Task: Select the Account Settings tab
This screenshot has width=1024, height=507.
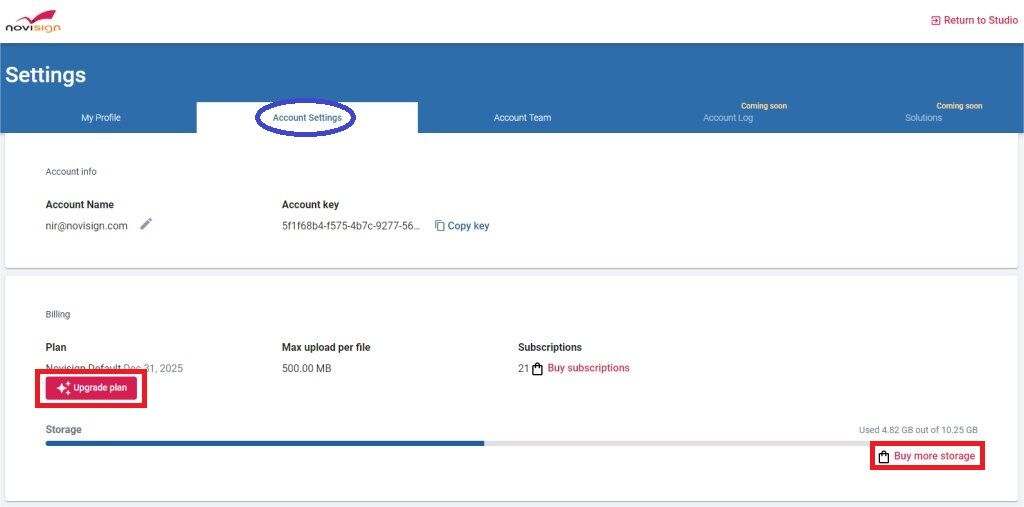Action: 307,118
